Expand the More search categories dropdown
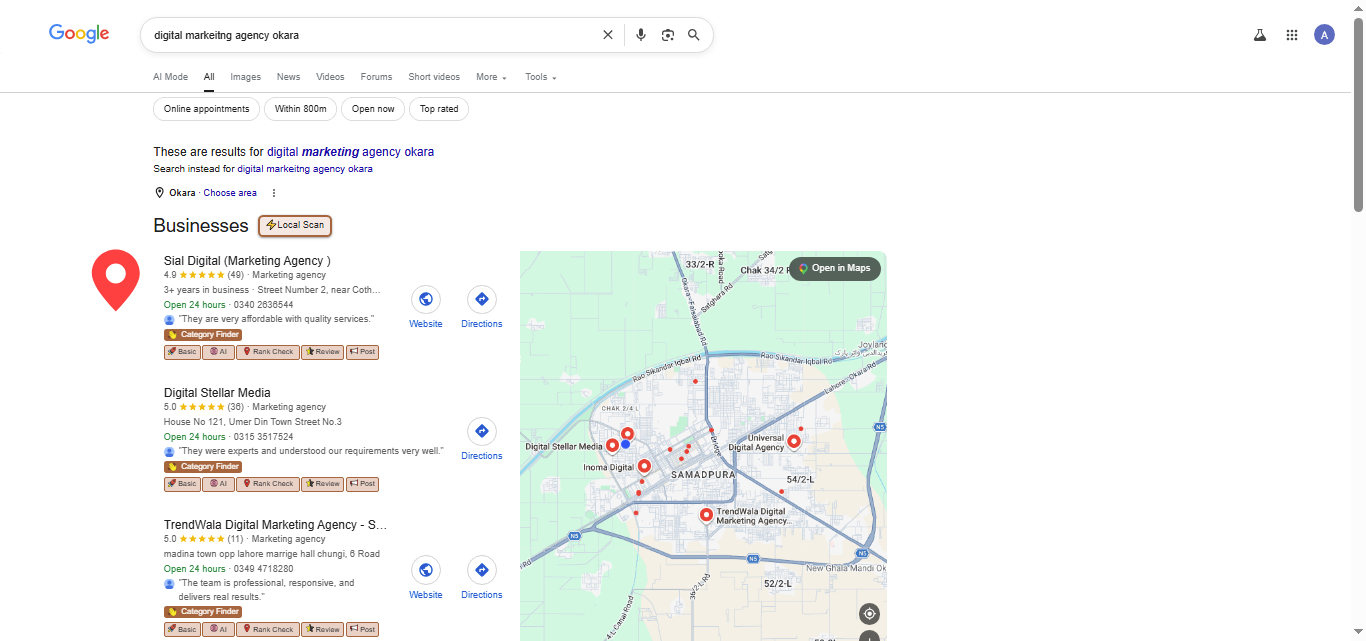The width and height of the screenshot is (1366, 641). click(491, 77)
